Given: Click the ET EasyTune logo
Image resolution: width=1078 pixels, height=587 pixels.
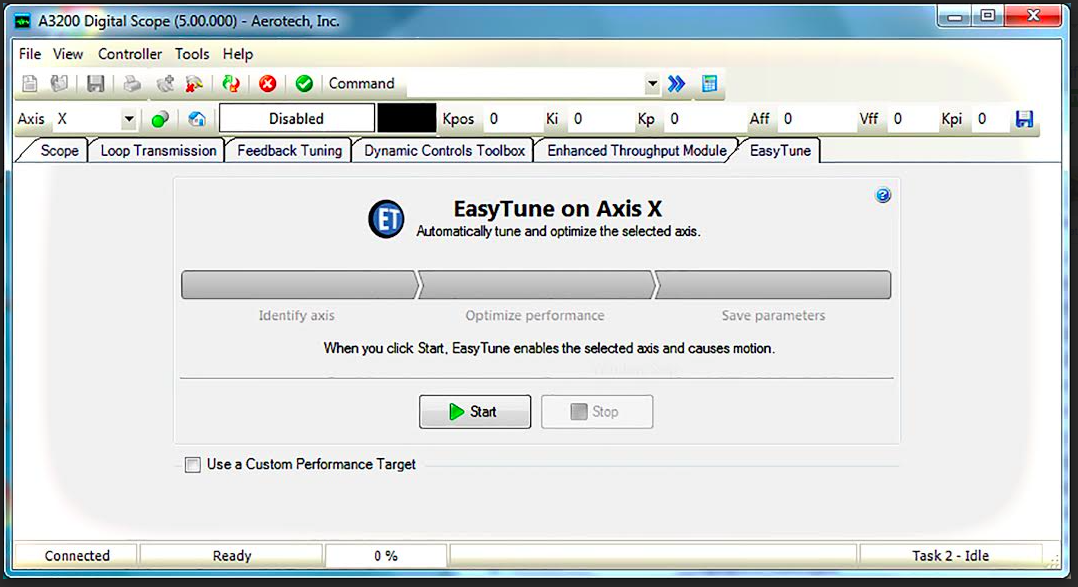Looking at the screenshot, I should 386,219.
